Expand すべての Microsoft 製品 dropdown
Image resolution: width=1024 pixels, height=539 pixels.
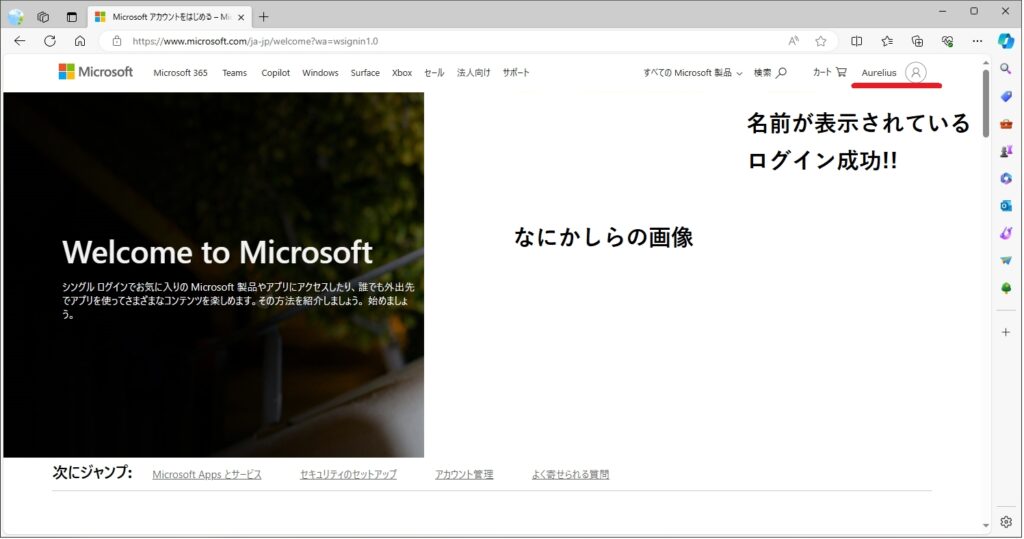tap(692, 73)
